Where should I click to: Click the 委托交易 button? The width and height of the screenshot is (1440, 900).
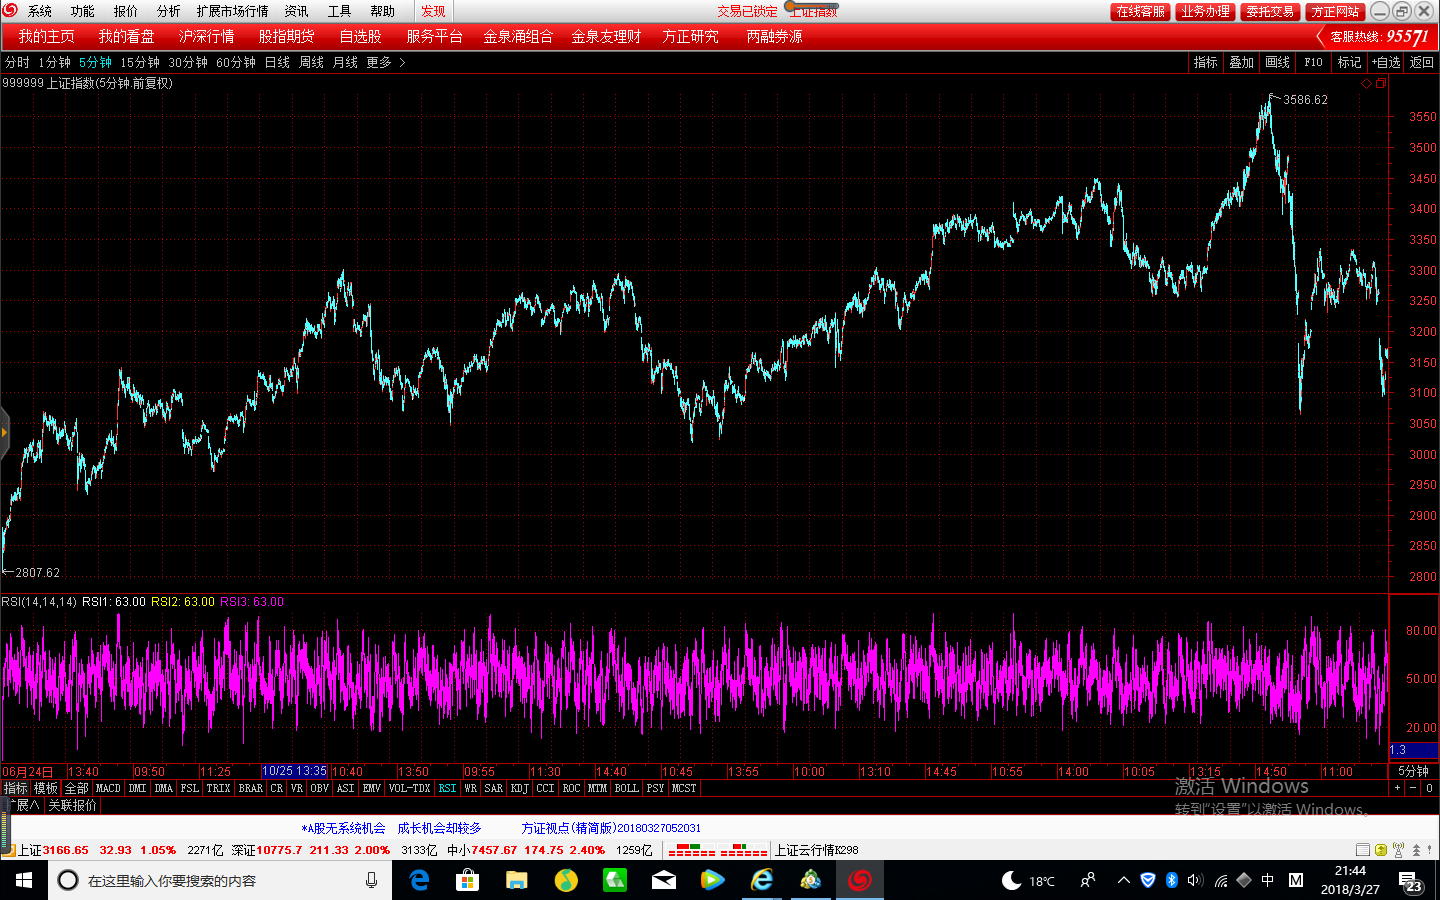point(1270,11)
